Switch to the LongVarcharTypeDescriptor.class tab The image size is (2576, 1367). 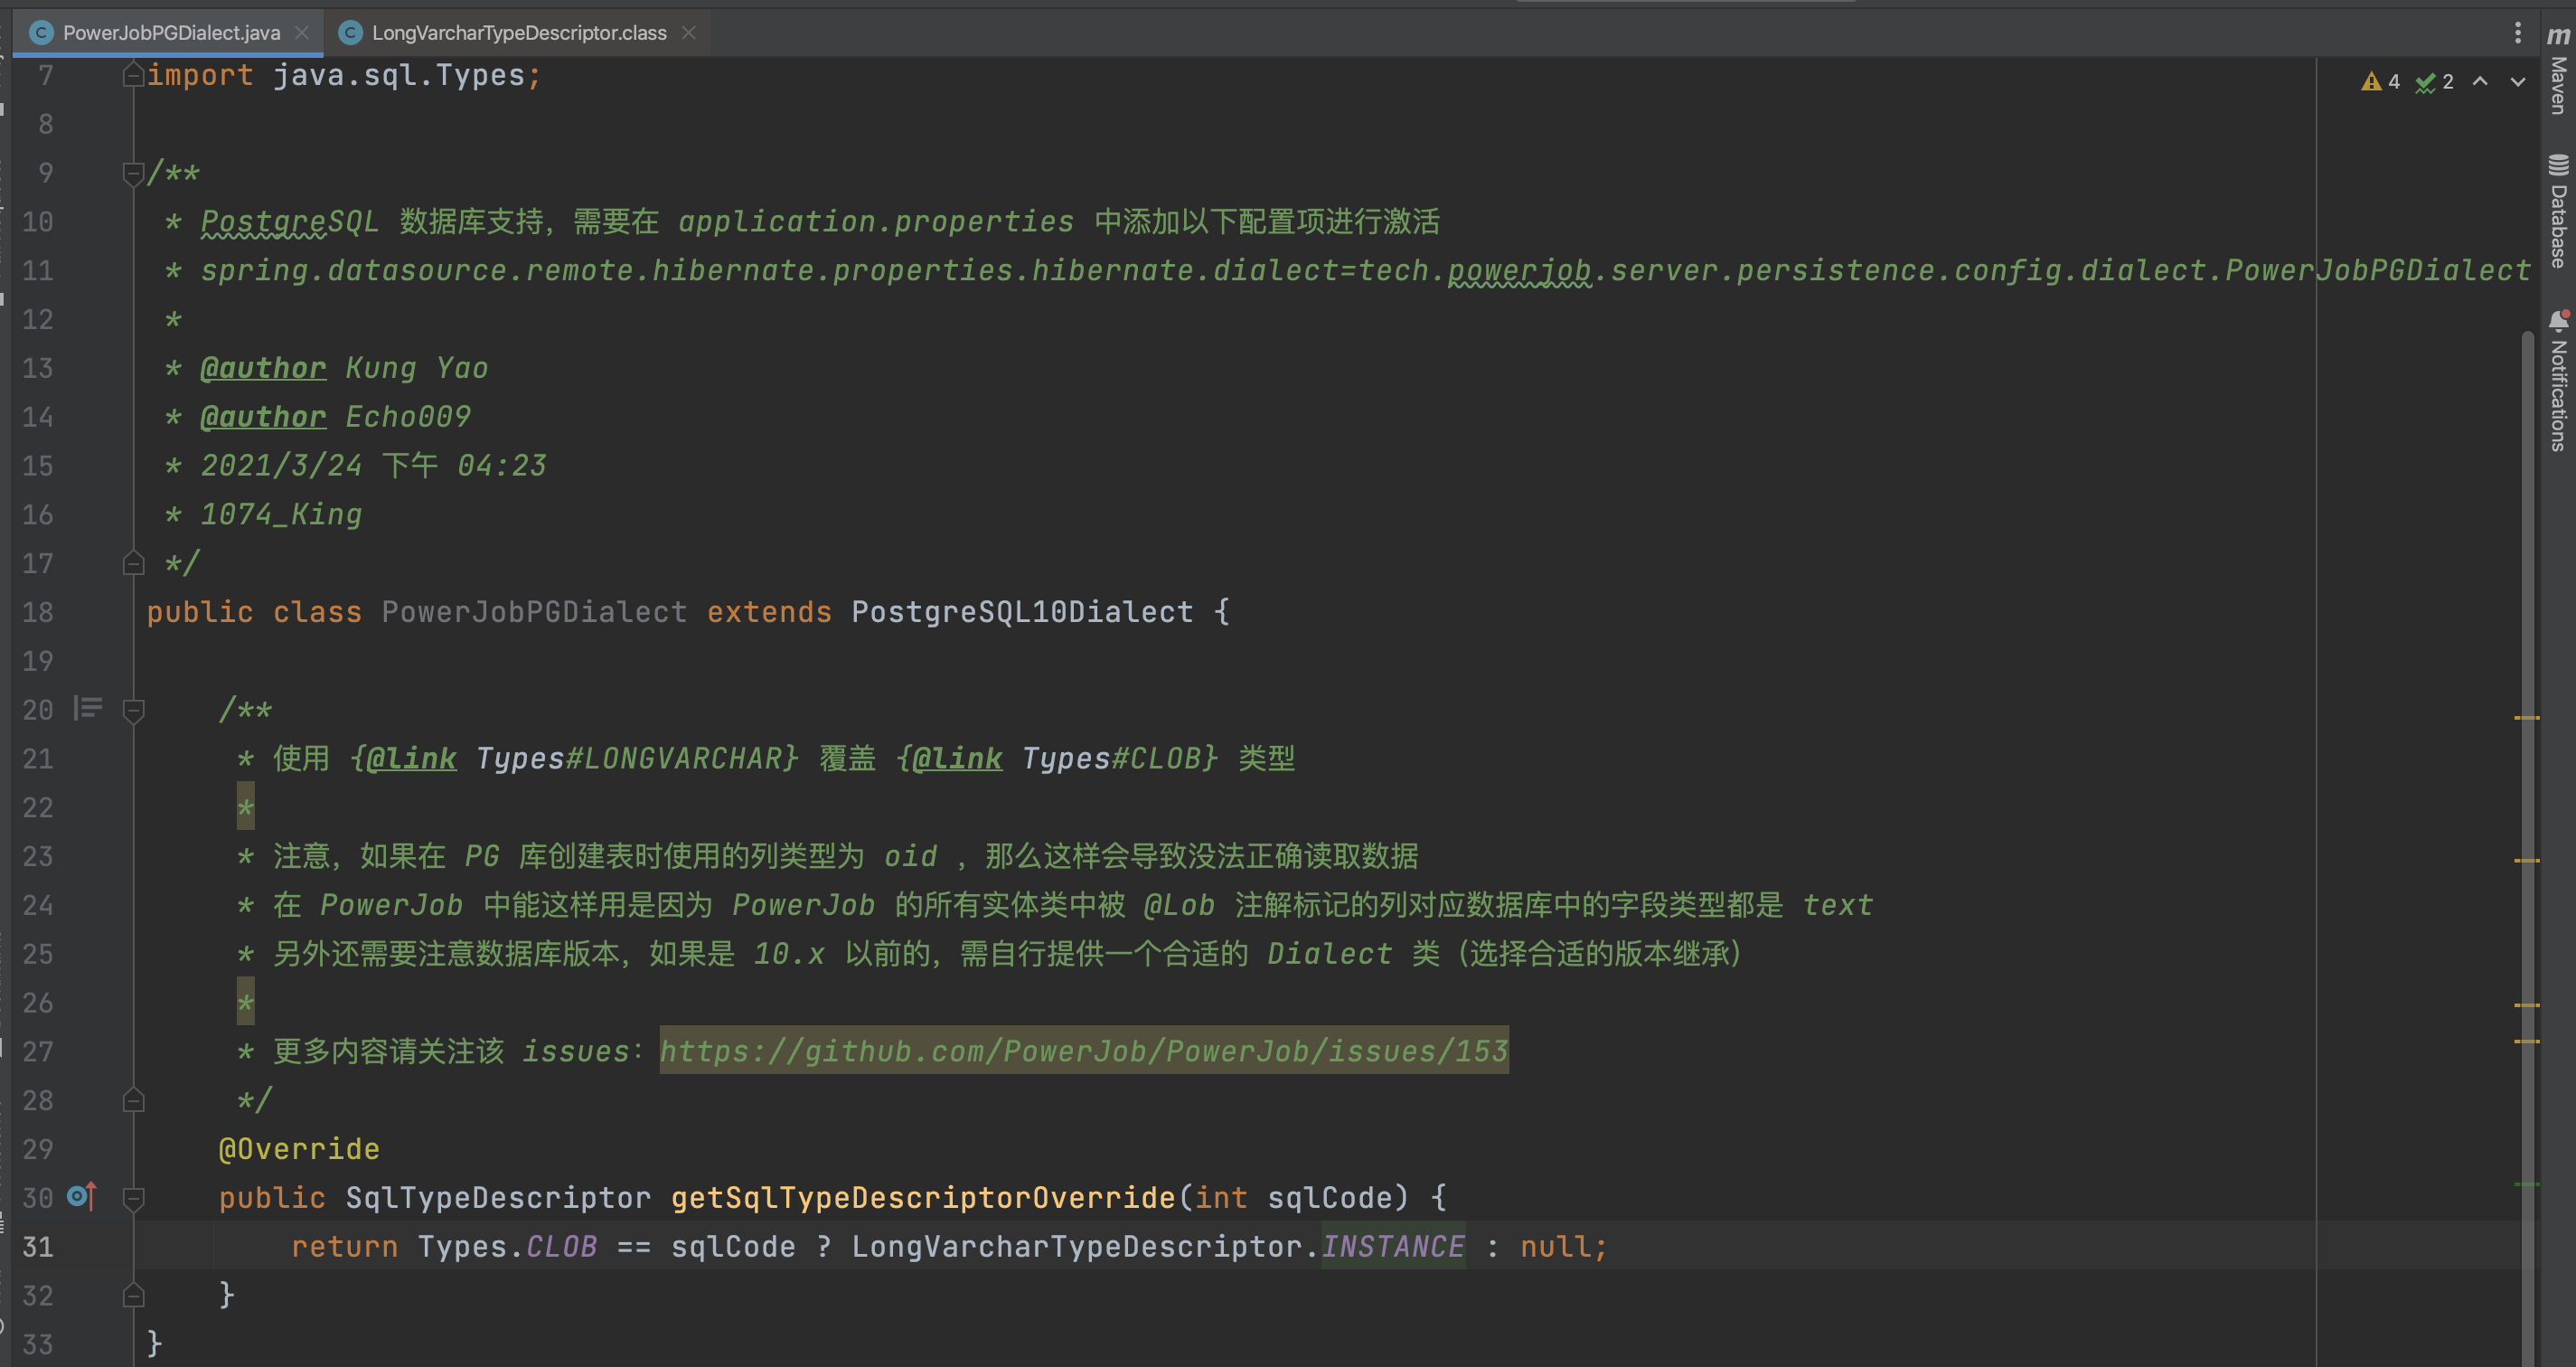click(518, 32)
